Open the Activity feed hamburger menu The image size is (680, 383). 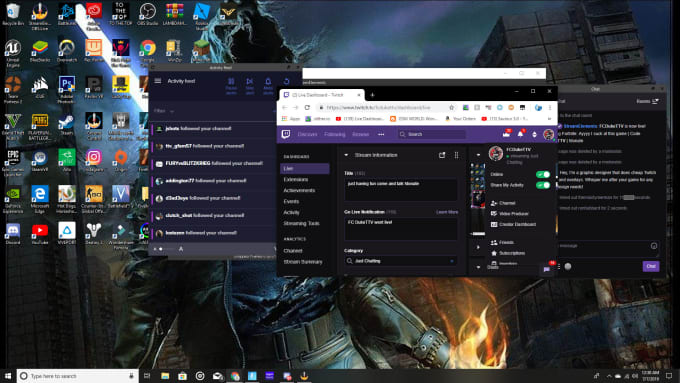(158, 81)
